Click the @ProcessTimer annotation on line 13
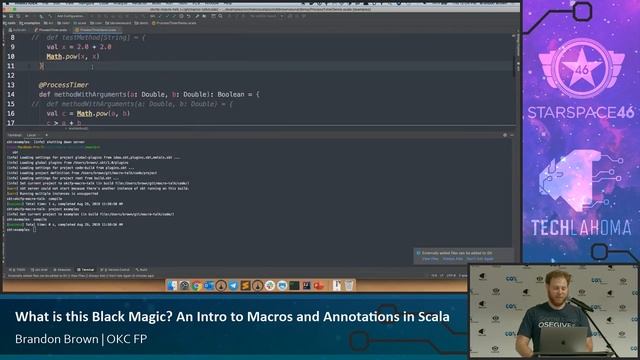 tap(63, 85)
